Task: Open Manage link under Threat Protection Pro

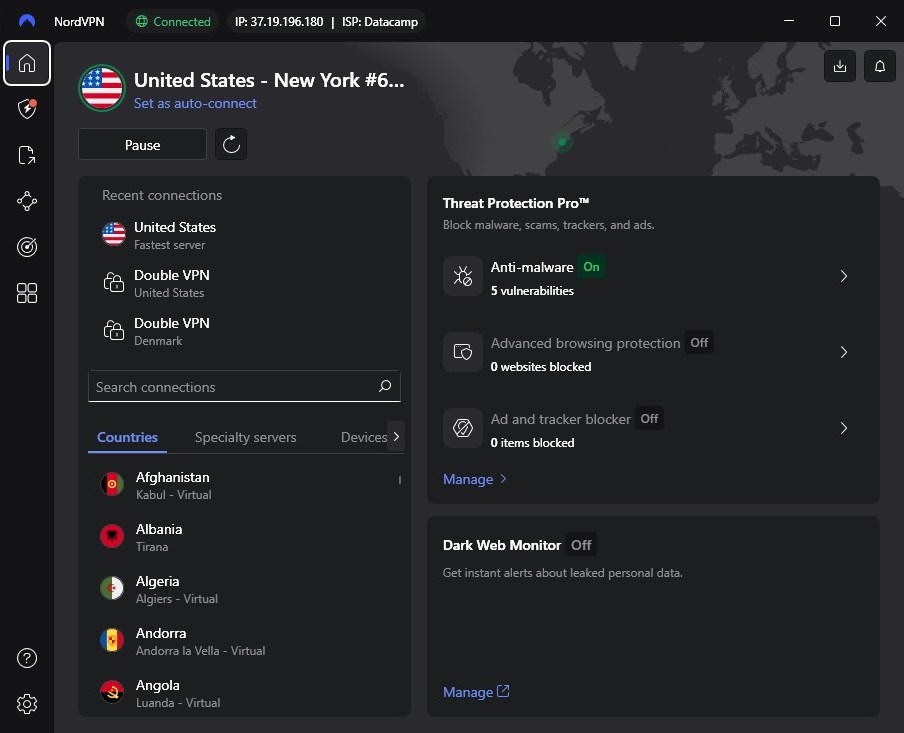Action: [x=474, y=479]
